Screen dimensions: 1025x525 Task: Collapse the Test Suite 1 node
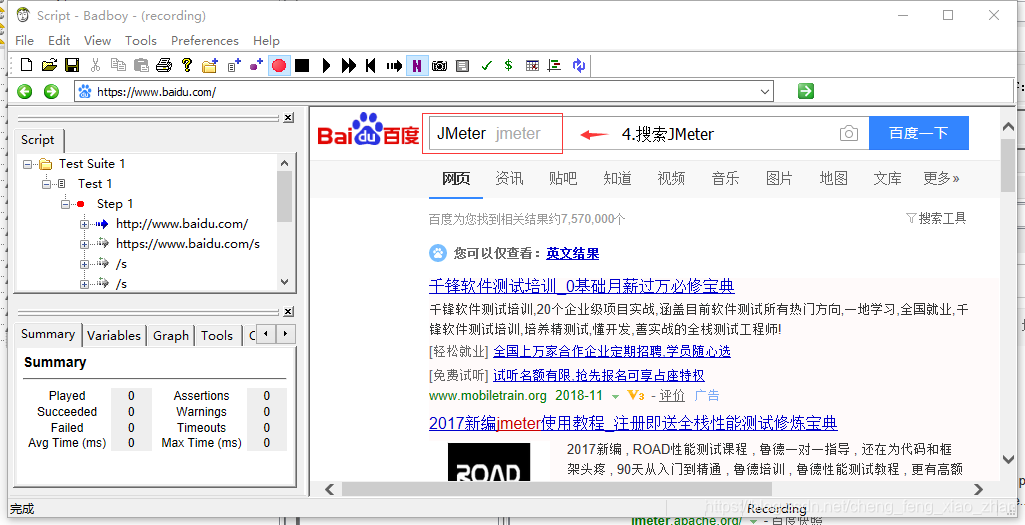[x=27, y=164]
